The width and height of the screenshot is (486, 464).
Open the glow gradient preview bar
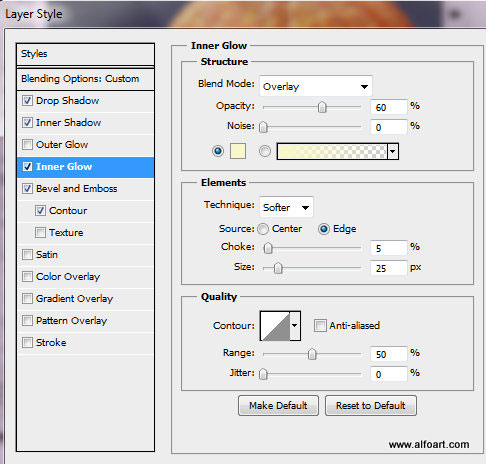(x=332, y=152)
